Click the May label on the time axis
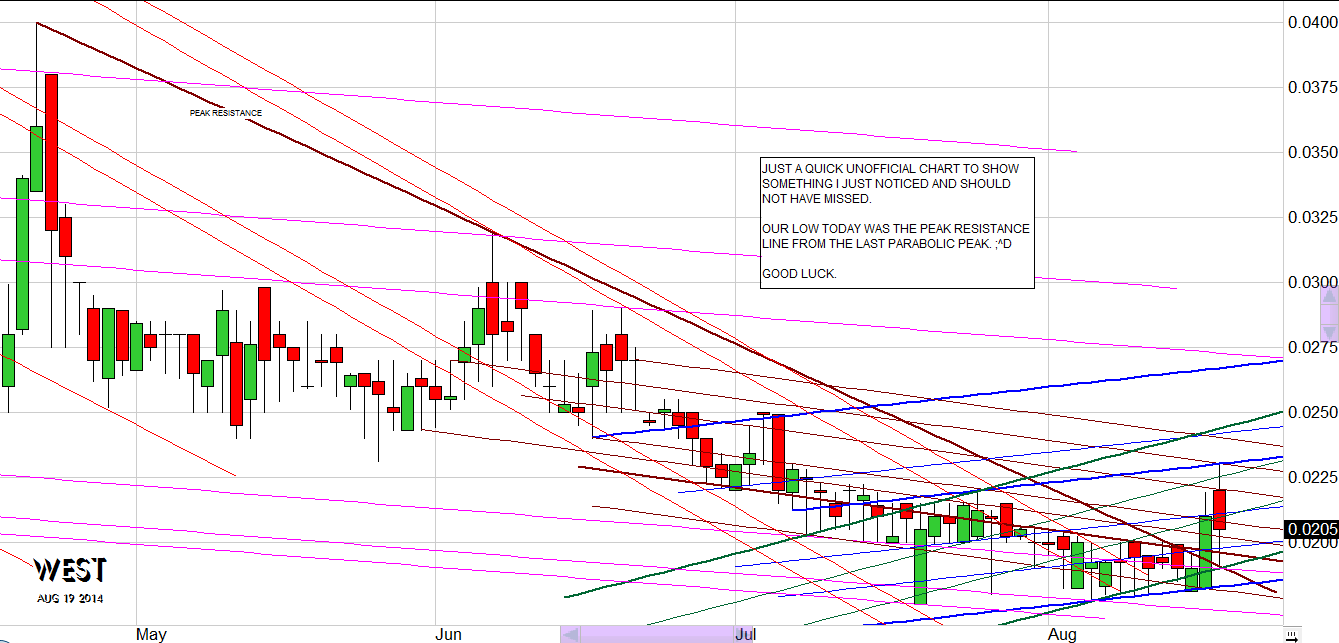This screenshot has width=1339, height=643. pyautogui.click(x=151, y=635)
